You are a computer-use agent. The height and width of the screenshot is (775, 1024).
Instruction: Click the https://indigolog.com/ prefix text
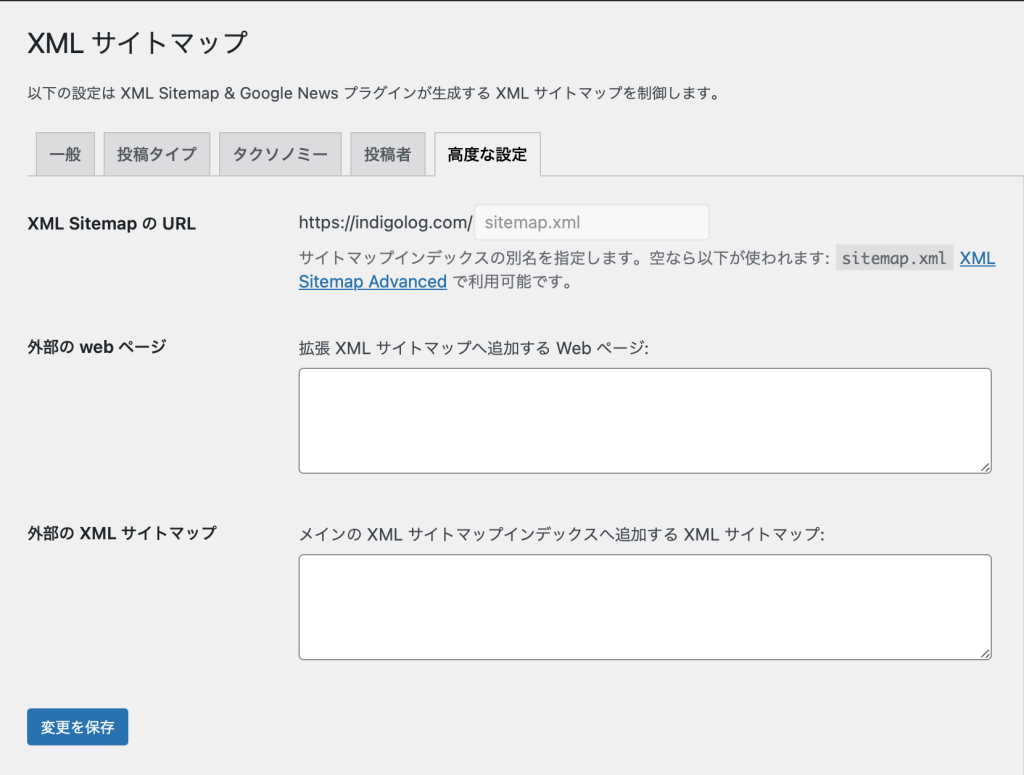pyautogui.click(x=385, y=223)
